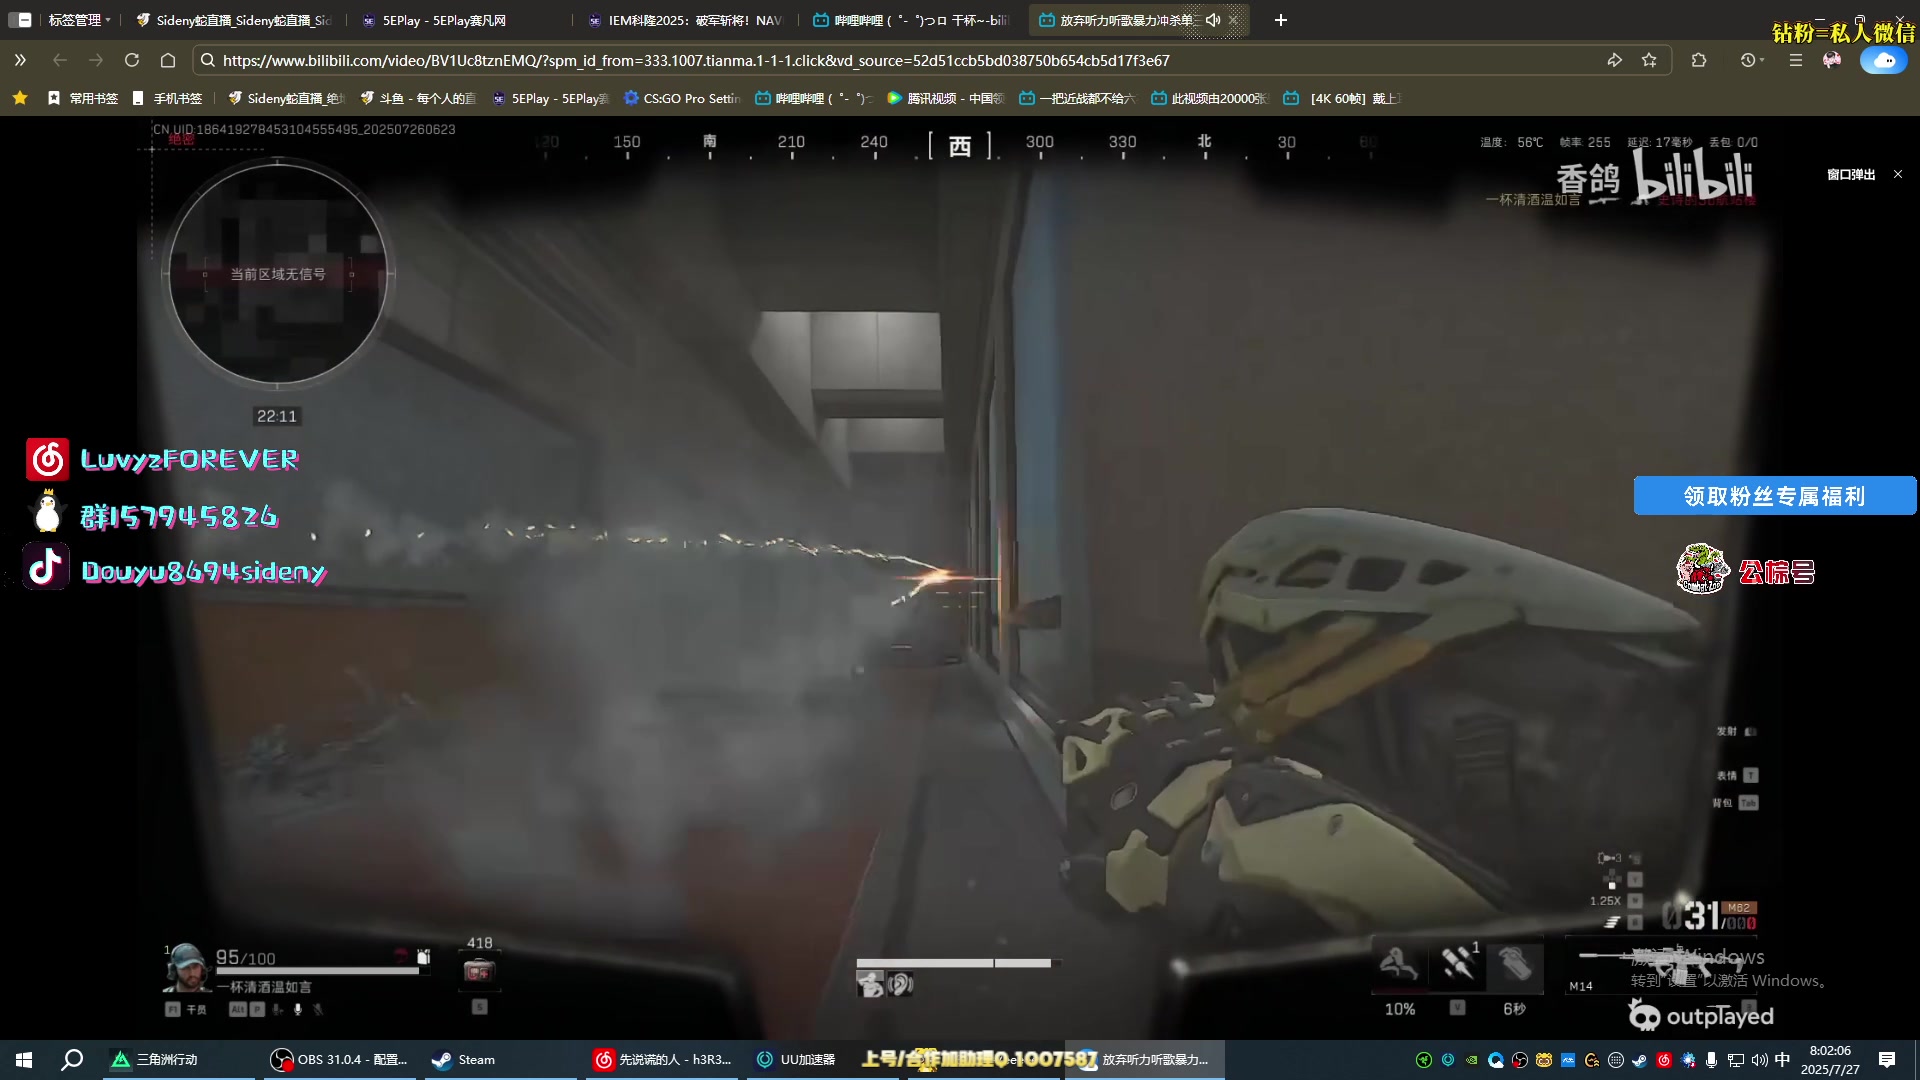Open Steam icon in system tray
1920x1080 pixels.
point(1640,1060)
